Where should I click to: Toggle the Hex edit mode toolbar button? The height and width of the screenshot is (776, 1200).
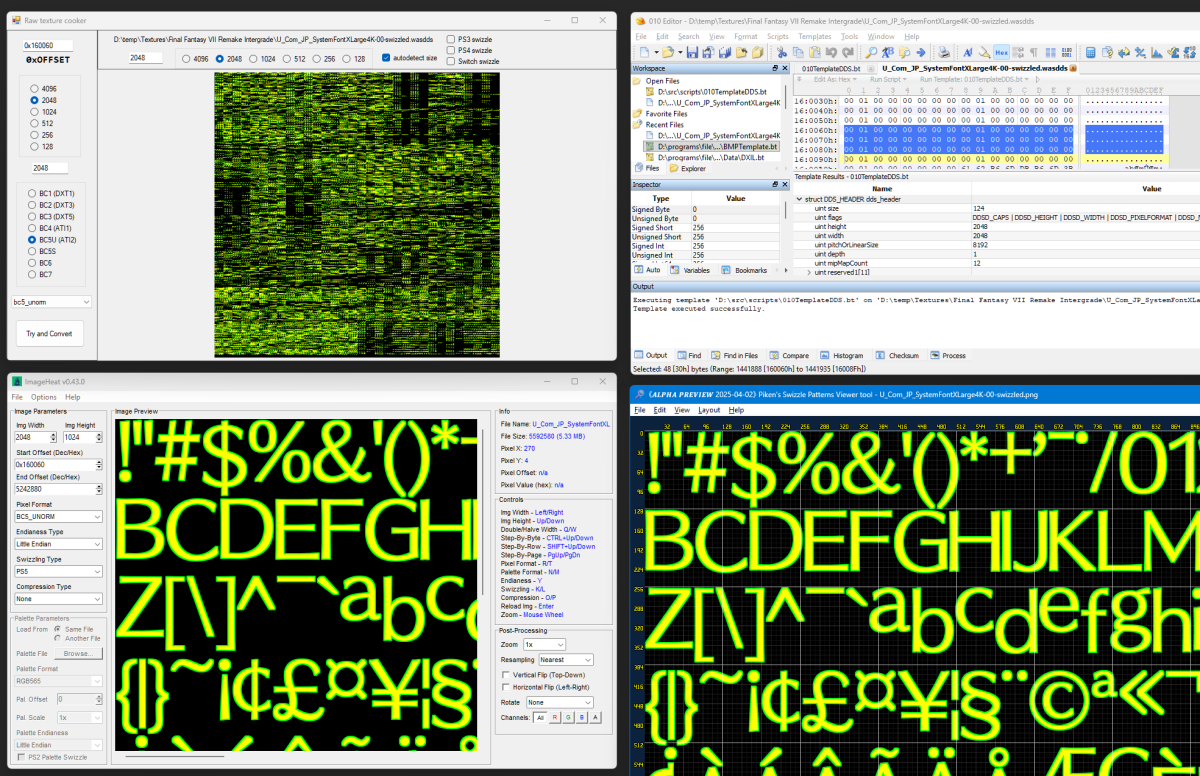[x=1001, y=52]
